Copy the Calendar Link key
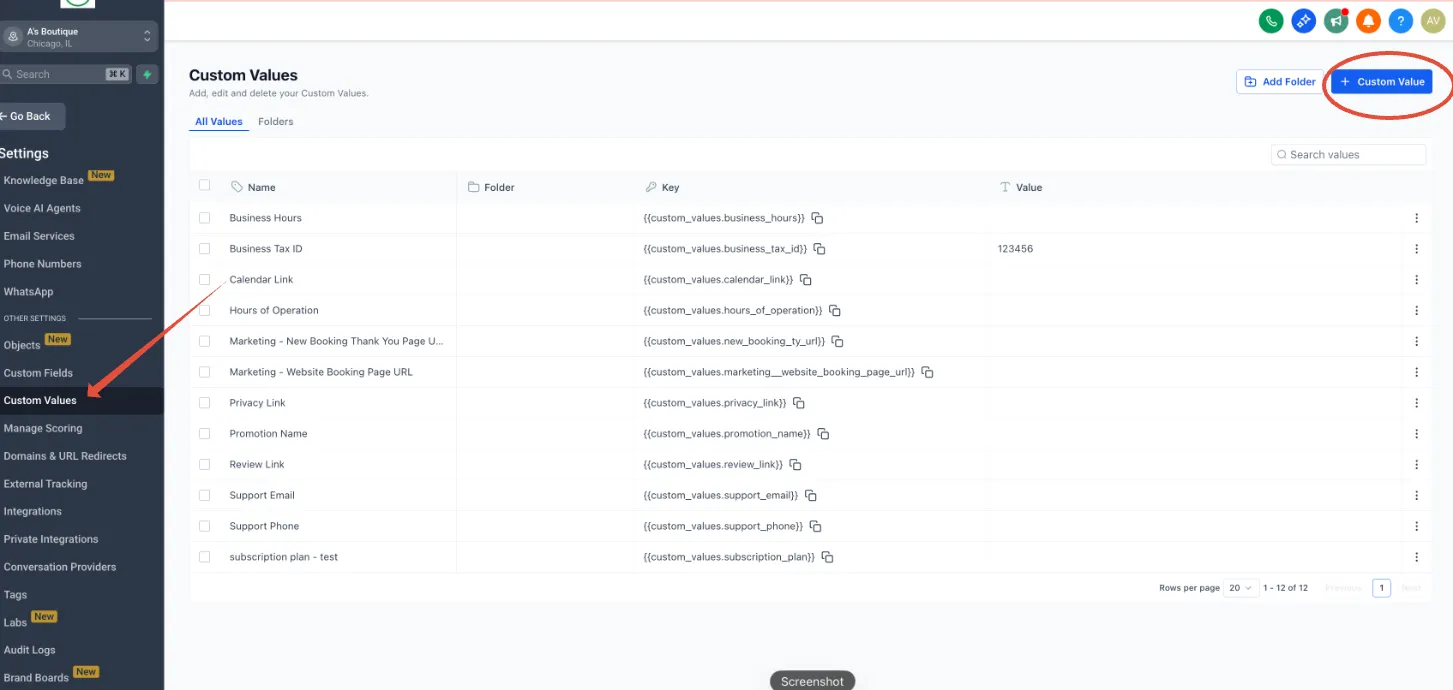This screenshot has height=690, width=1453. (805, 280)
